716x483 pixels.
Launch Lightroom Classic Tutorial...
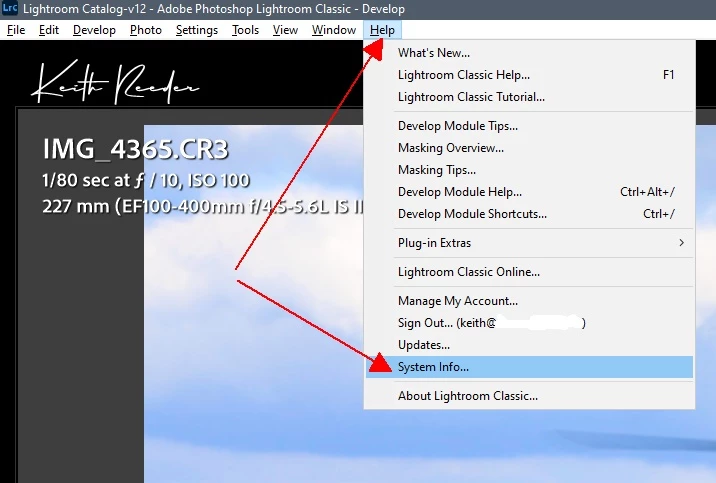tap(529, 97)
